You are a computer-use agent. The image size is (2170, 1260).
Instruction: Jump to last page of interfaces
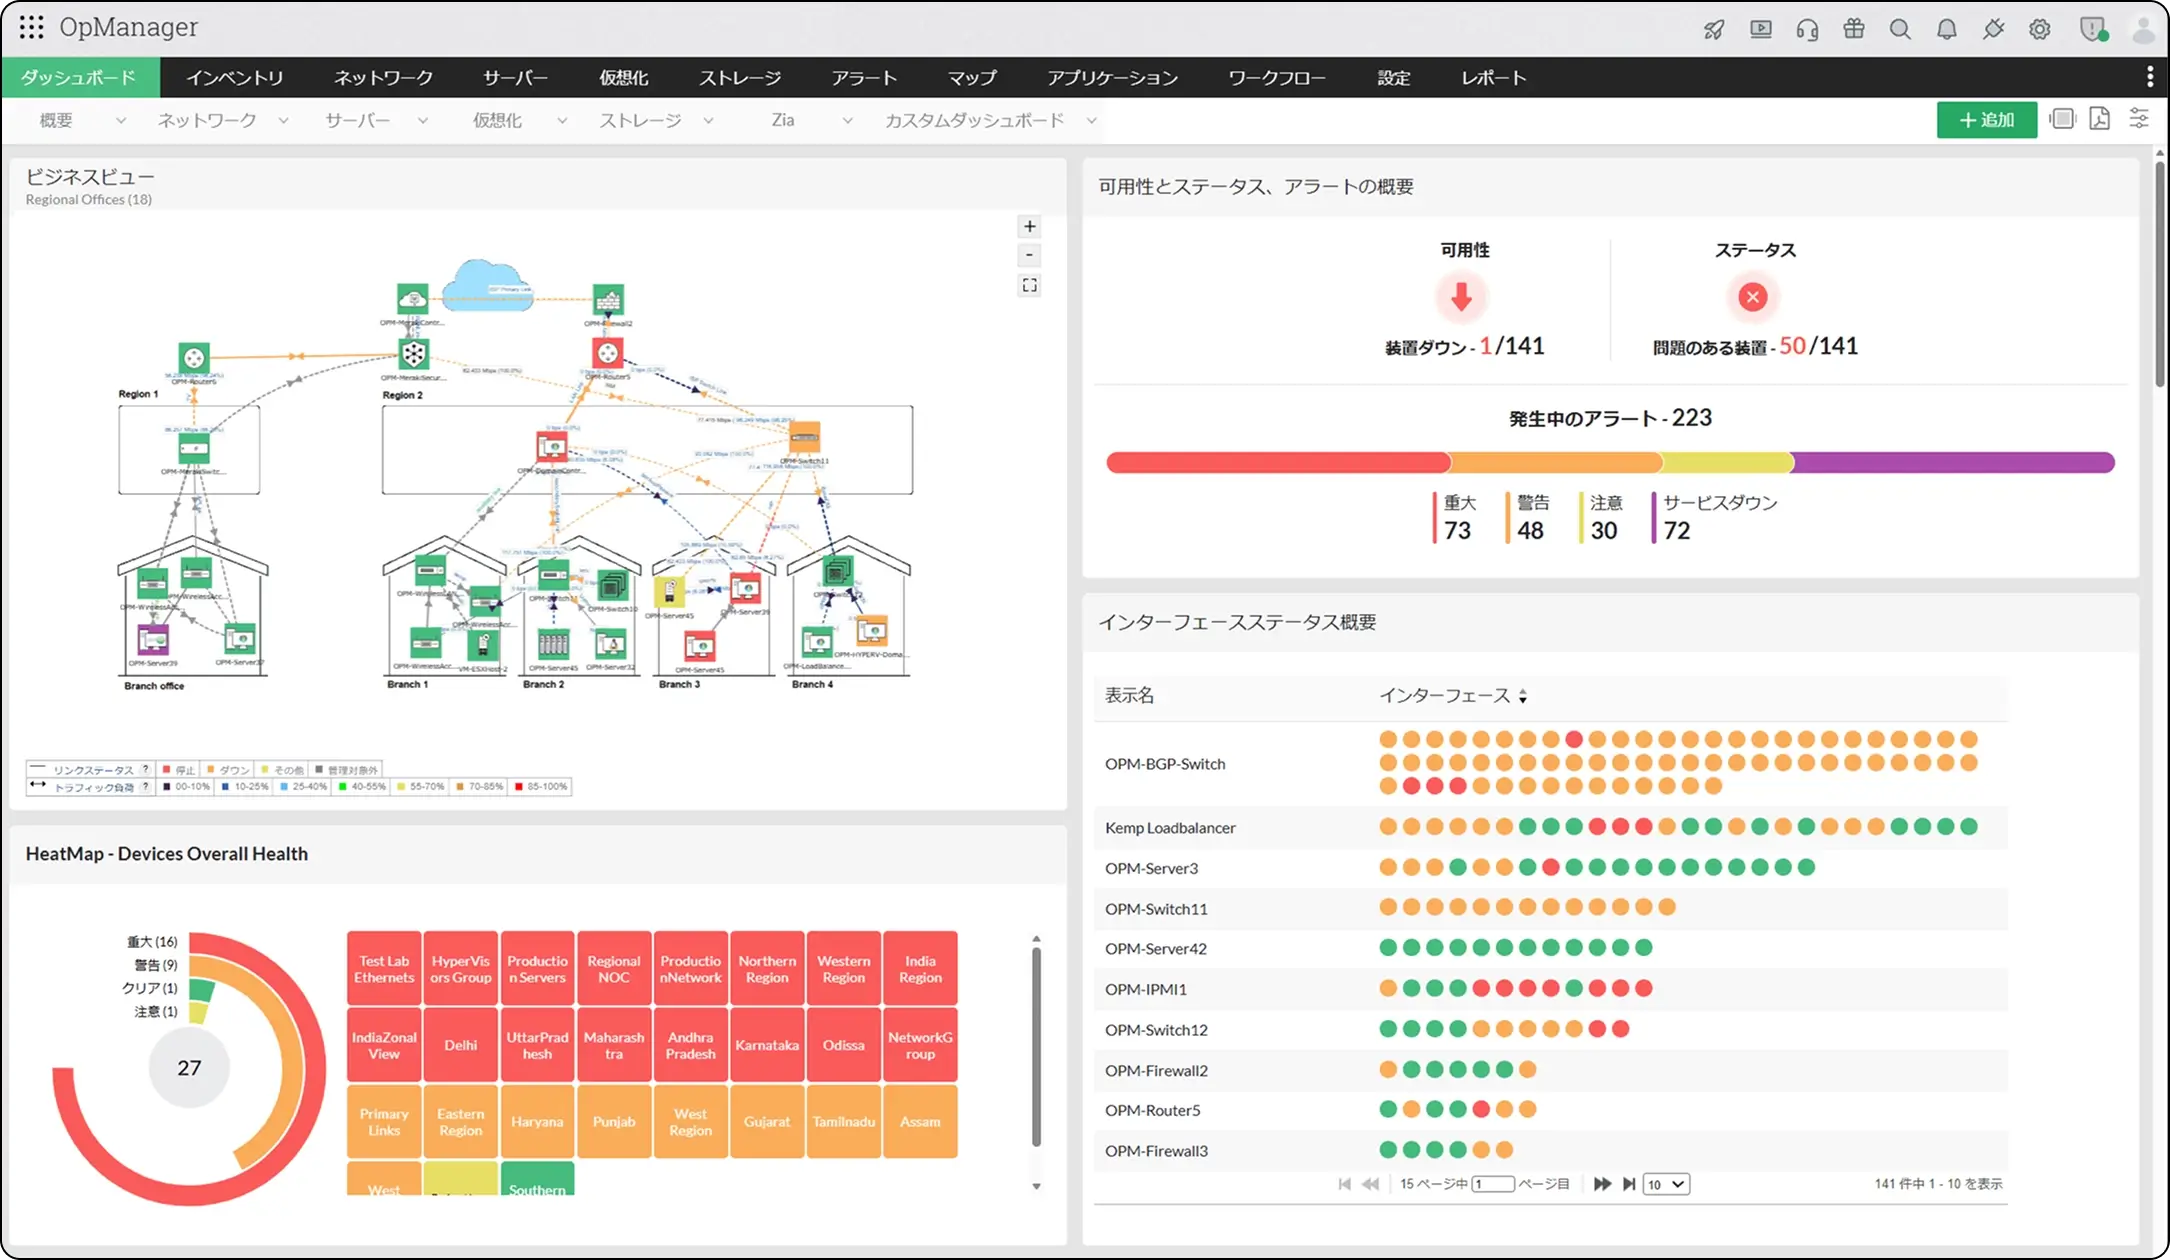[1629, 1184]
